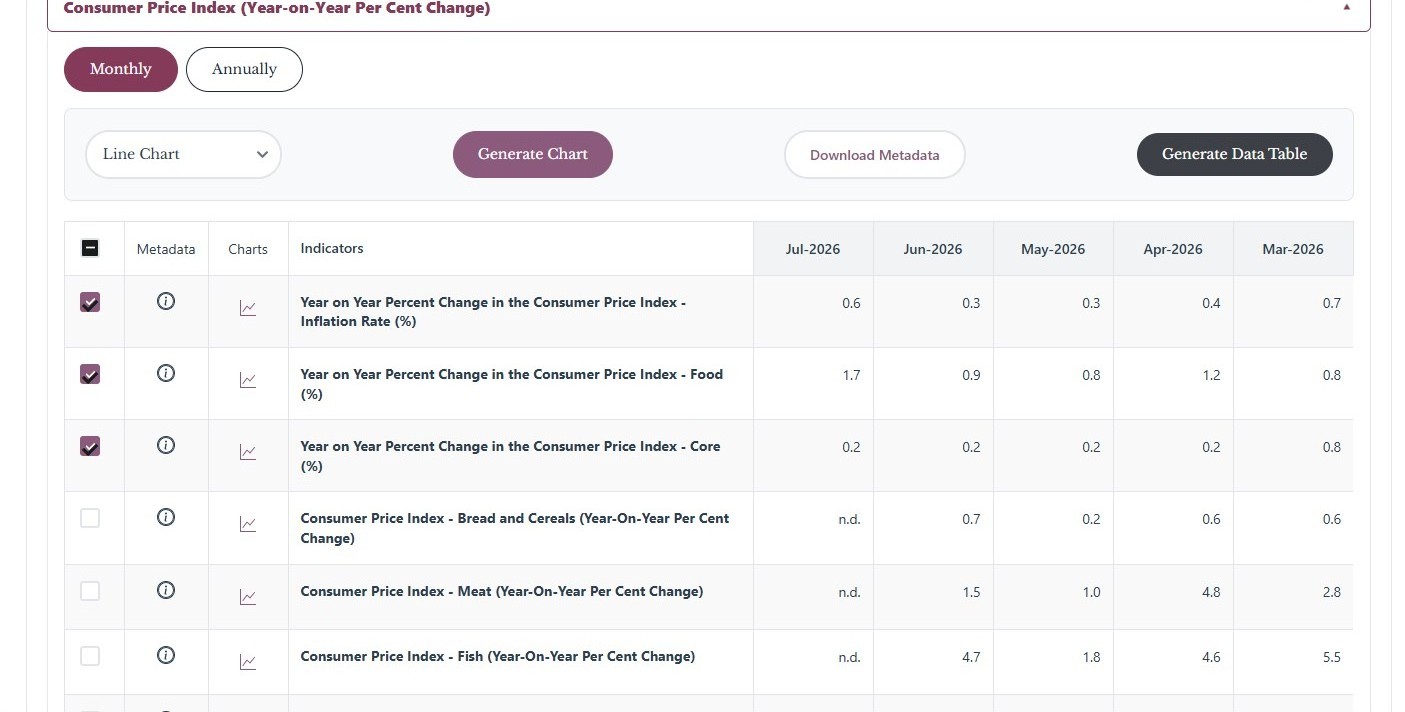The image size is (1405, 712).
Task: Click the Download Metadata button
Action: 875,155
